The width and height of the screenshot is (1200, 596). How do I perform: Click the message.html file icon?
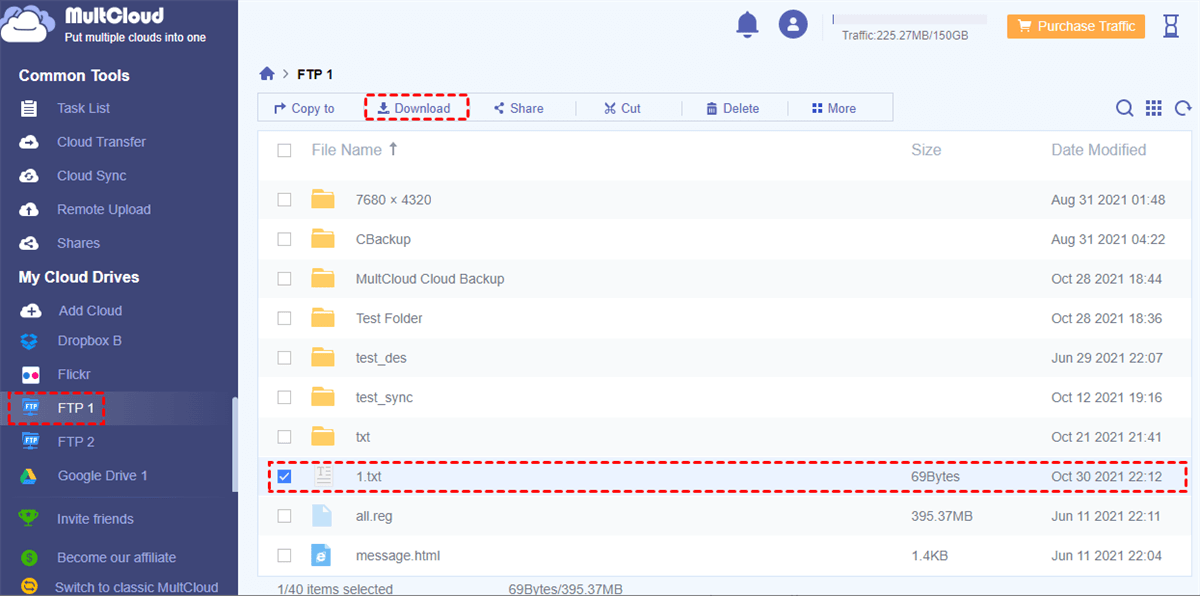click(321, 555)
